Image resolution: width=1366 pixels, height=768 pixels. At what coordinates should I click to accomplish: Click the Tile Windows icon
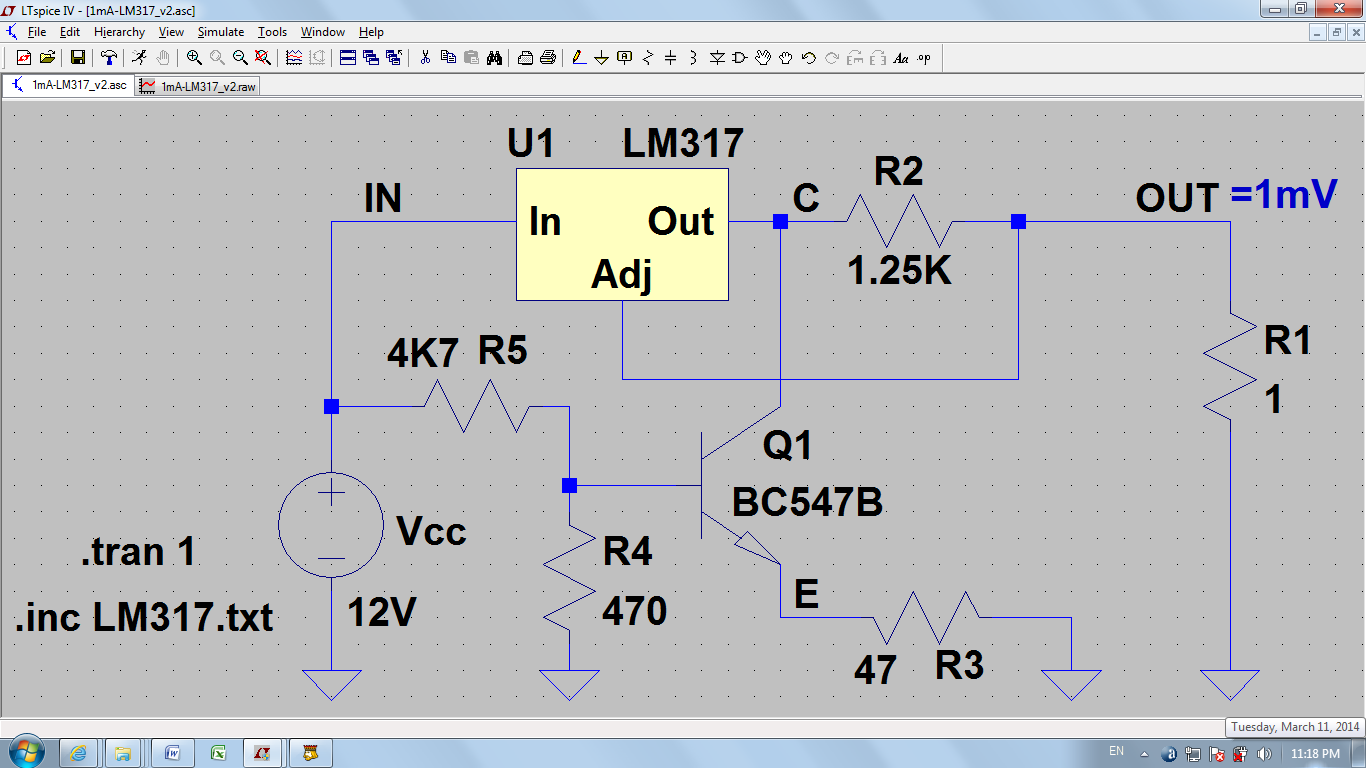point(347,58)
